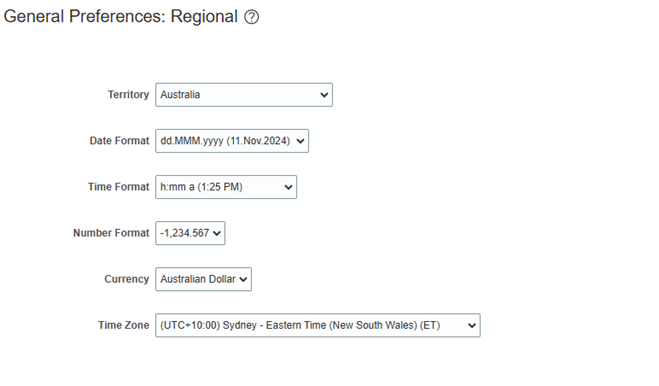Screen dimensions: 659x386
Task: Click the chevron arrow beside h:mm a
Action: [288, 188]
